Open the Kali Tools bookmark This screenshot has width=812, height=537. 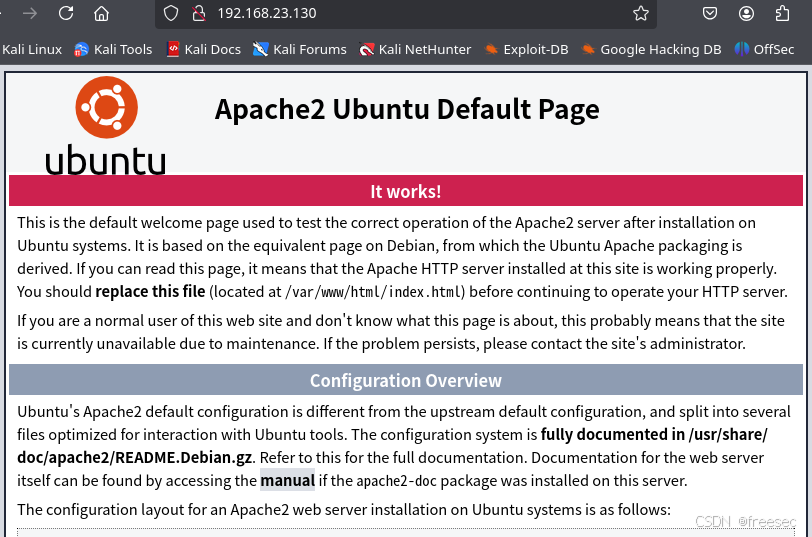click(113, 50)
